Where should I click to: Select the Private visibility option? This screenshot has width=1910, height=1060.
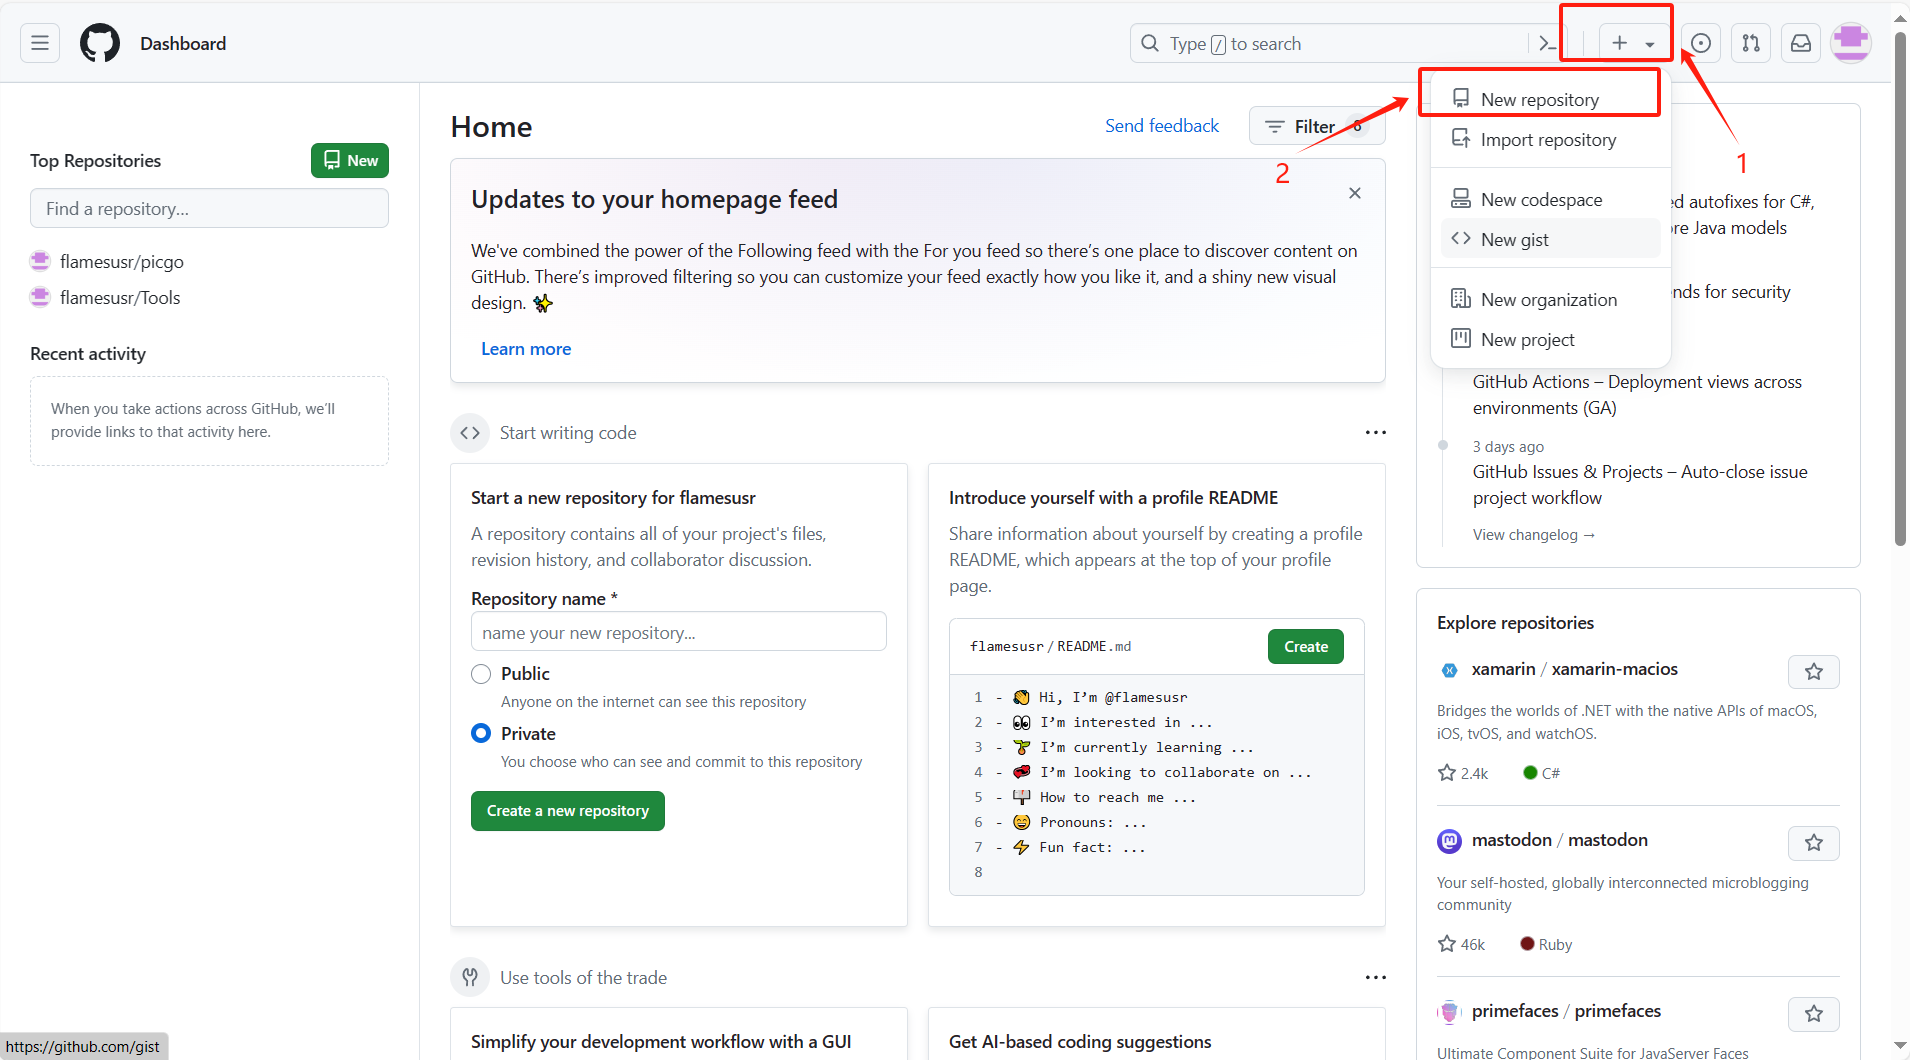click(481, 733)
